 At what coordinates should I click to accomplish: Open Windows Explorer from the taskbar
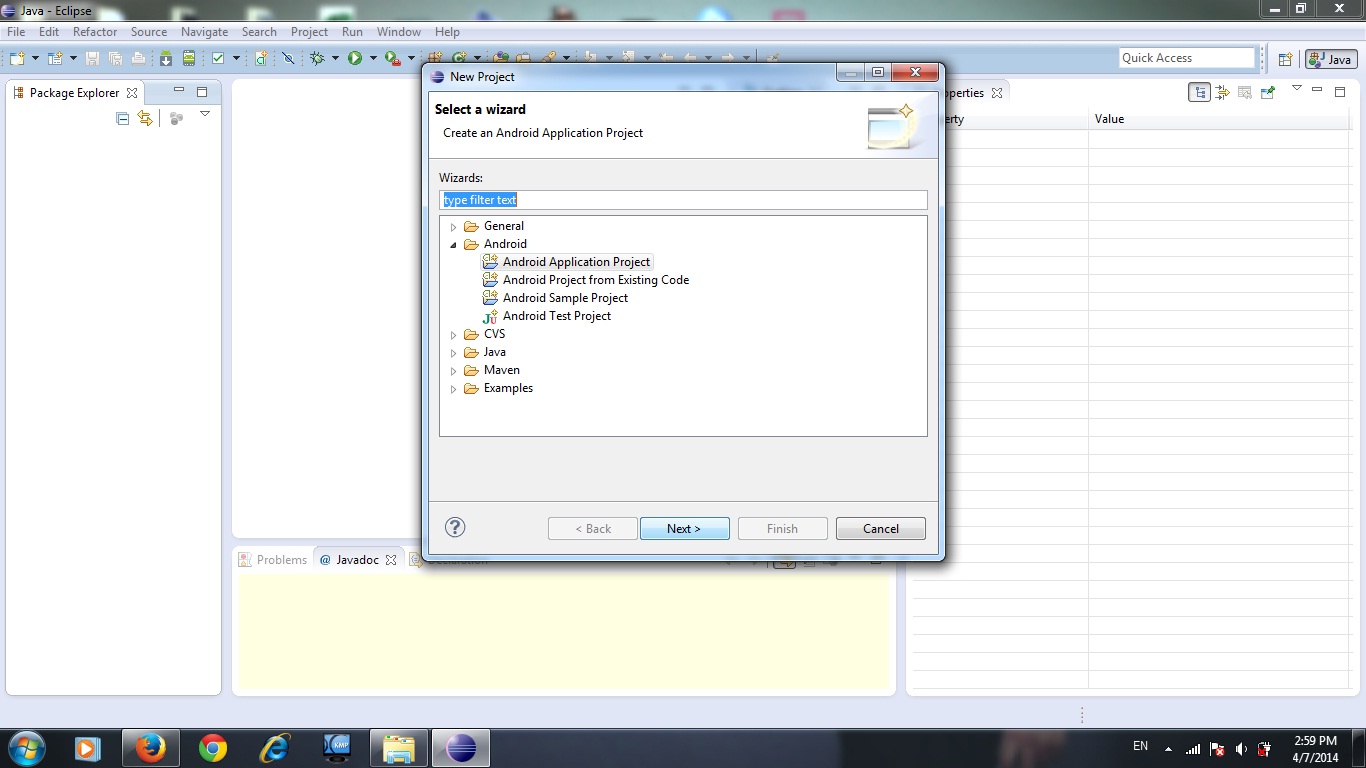(398, 747)
